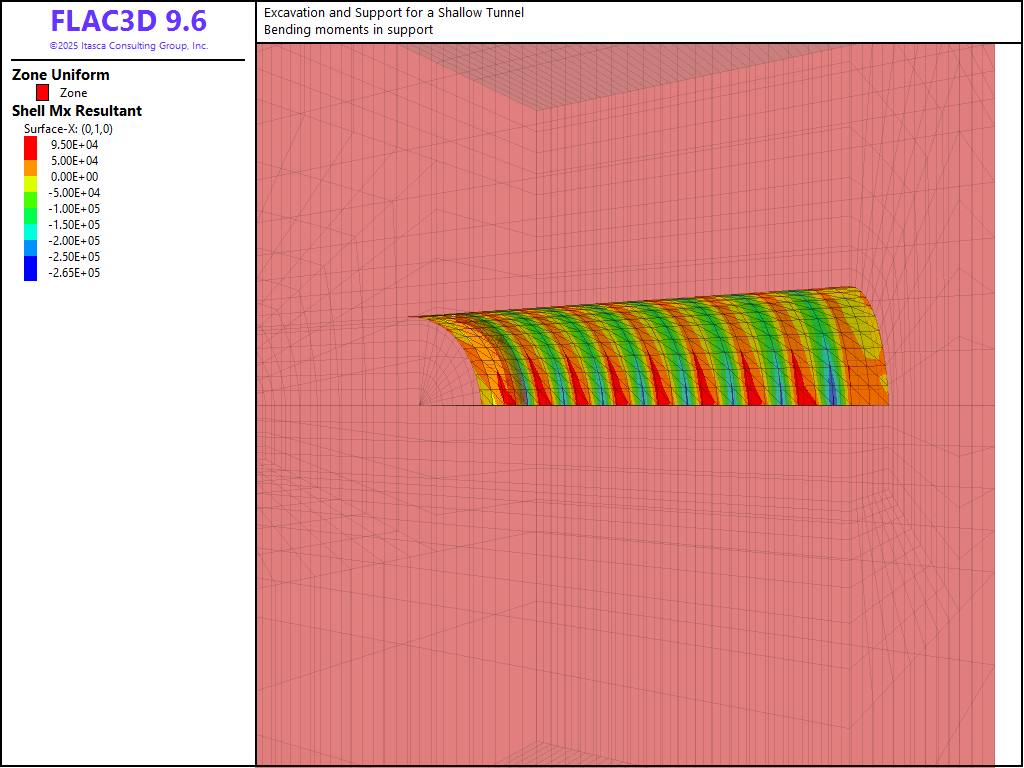Click the Surface-X: (0,1,0) label
This screenshot has width=1024, height=768.
click(69, 129)
